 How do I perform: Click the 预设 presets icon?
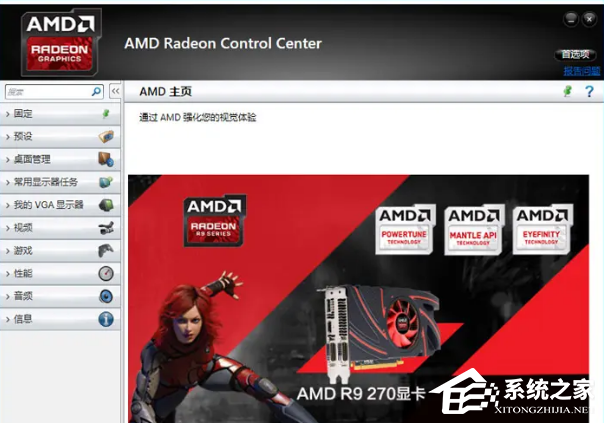[106, 136]
